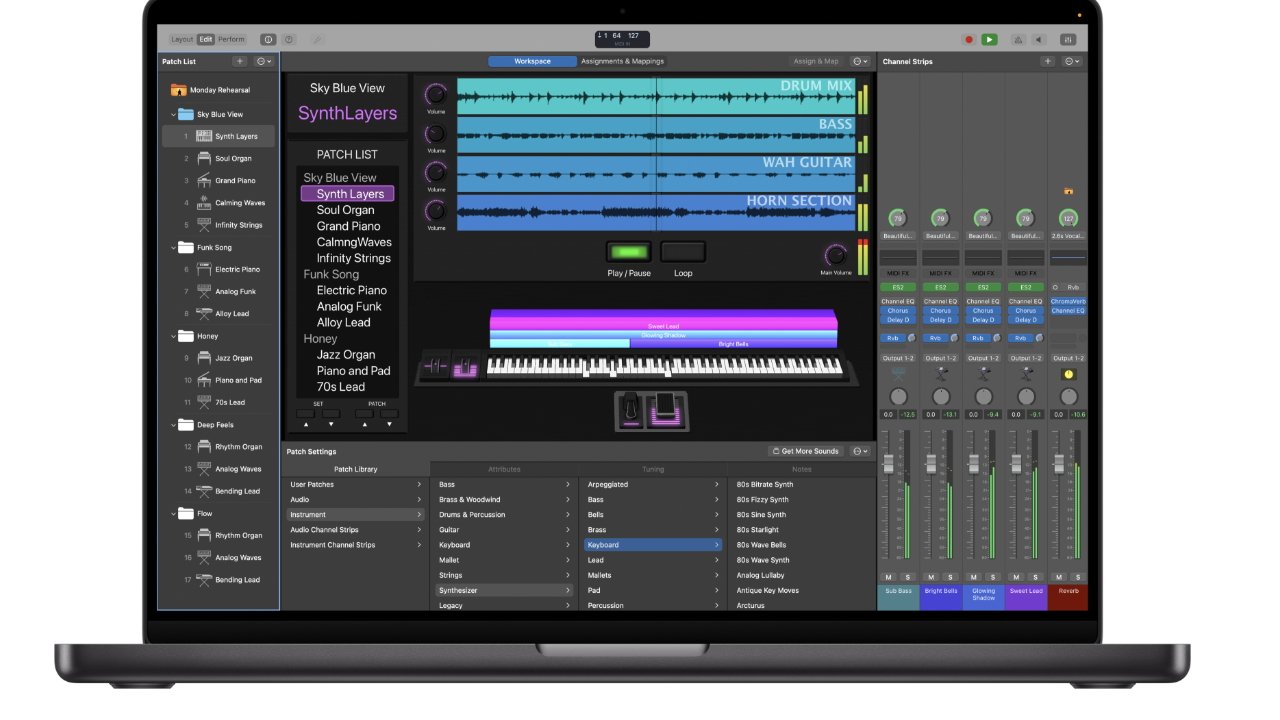1280x720 pixels.
Task: Collapse the Funk Song folder in the Patch List
Action: point(172,247)
